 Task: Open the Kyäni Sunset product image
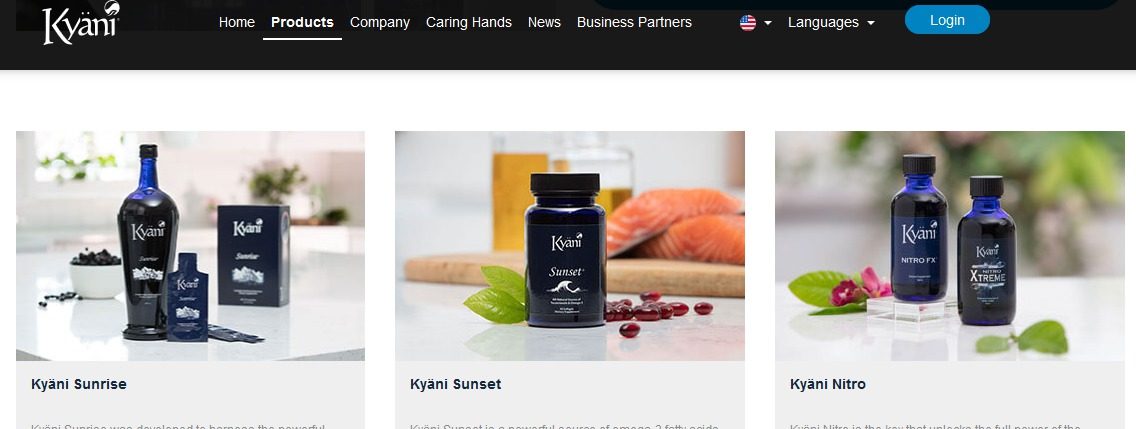coord(569,246)
